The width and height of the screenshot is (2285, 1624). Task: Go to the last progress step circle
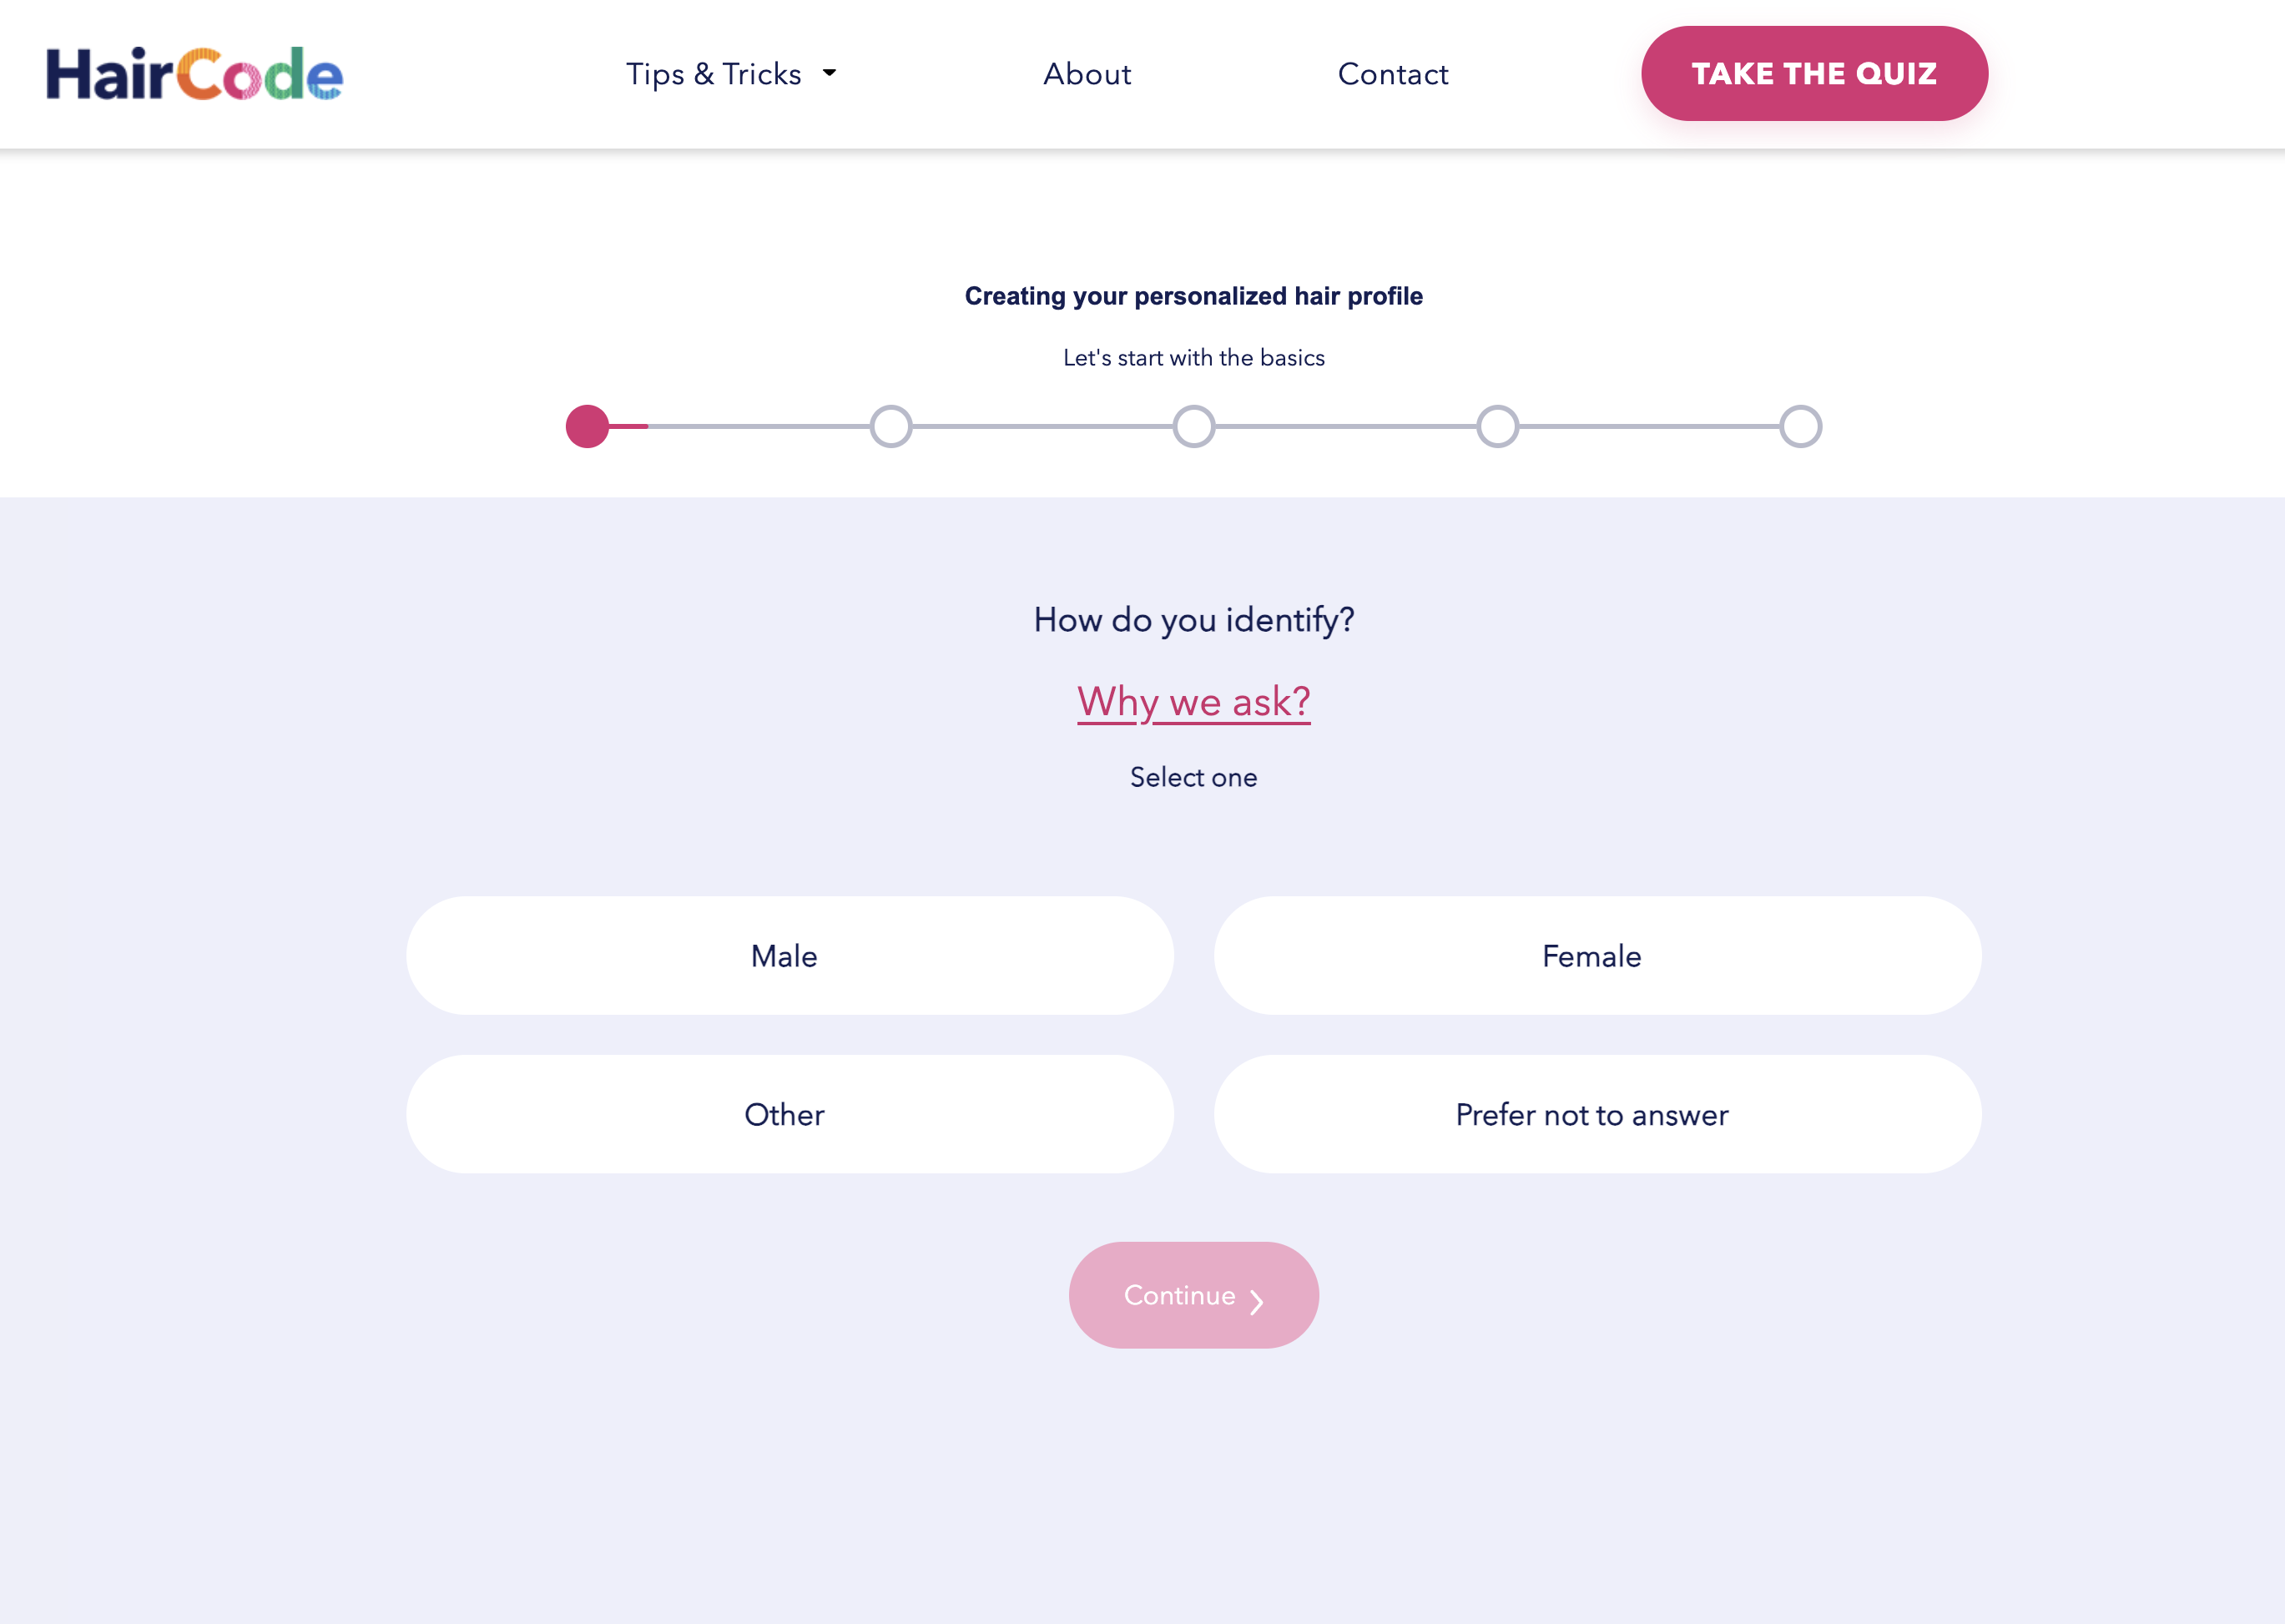click(1800, 427)
